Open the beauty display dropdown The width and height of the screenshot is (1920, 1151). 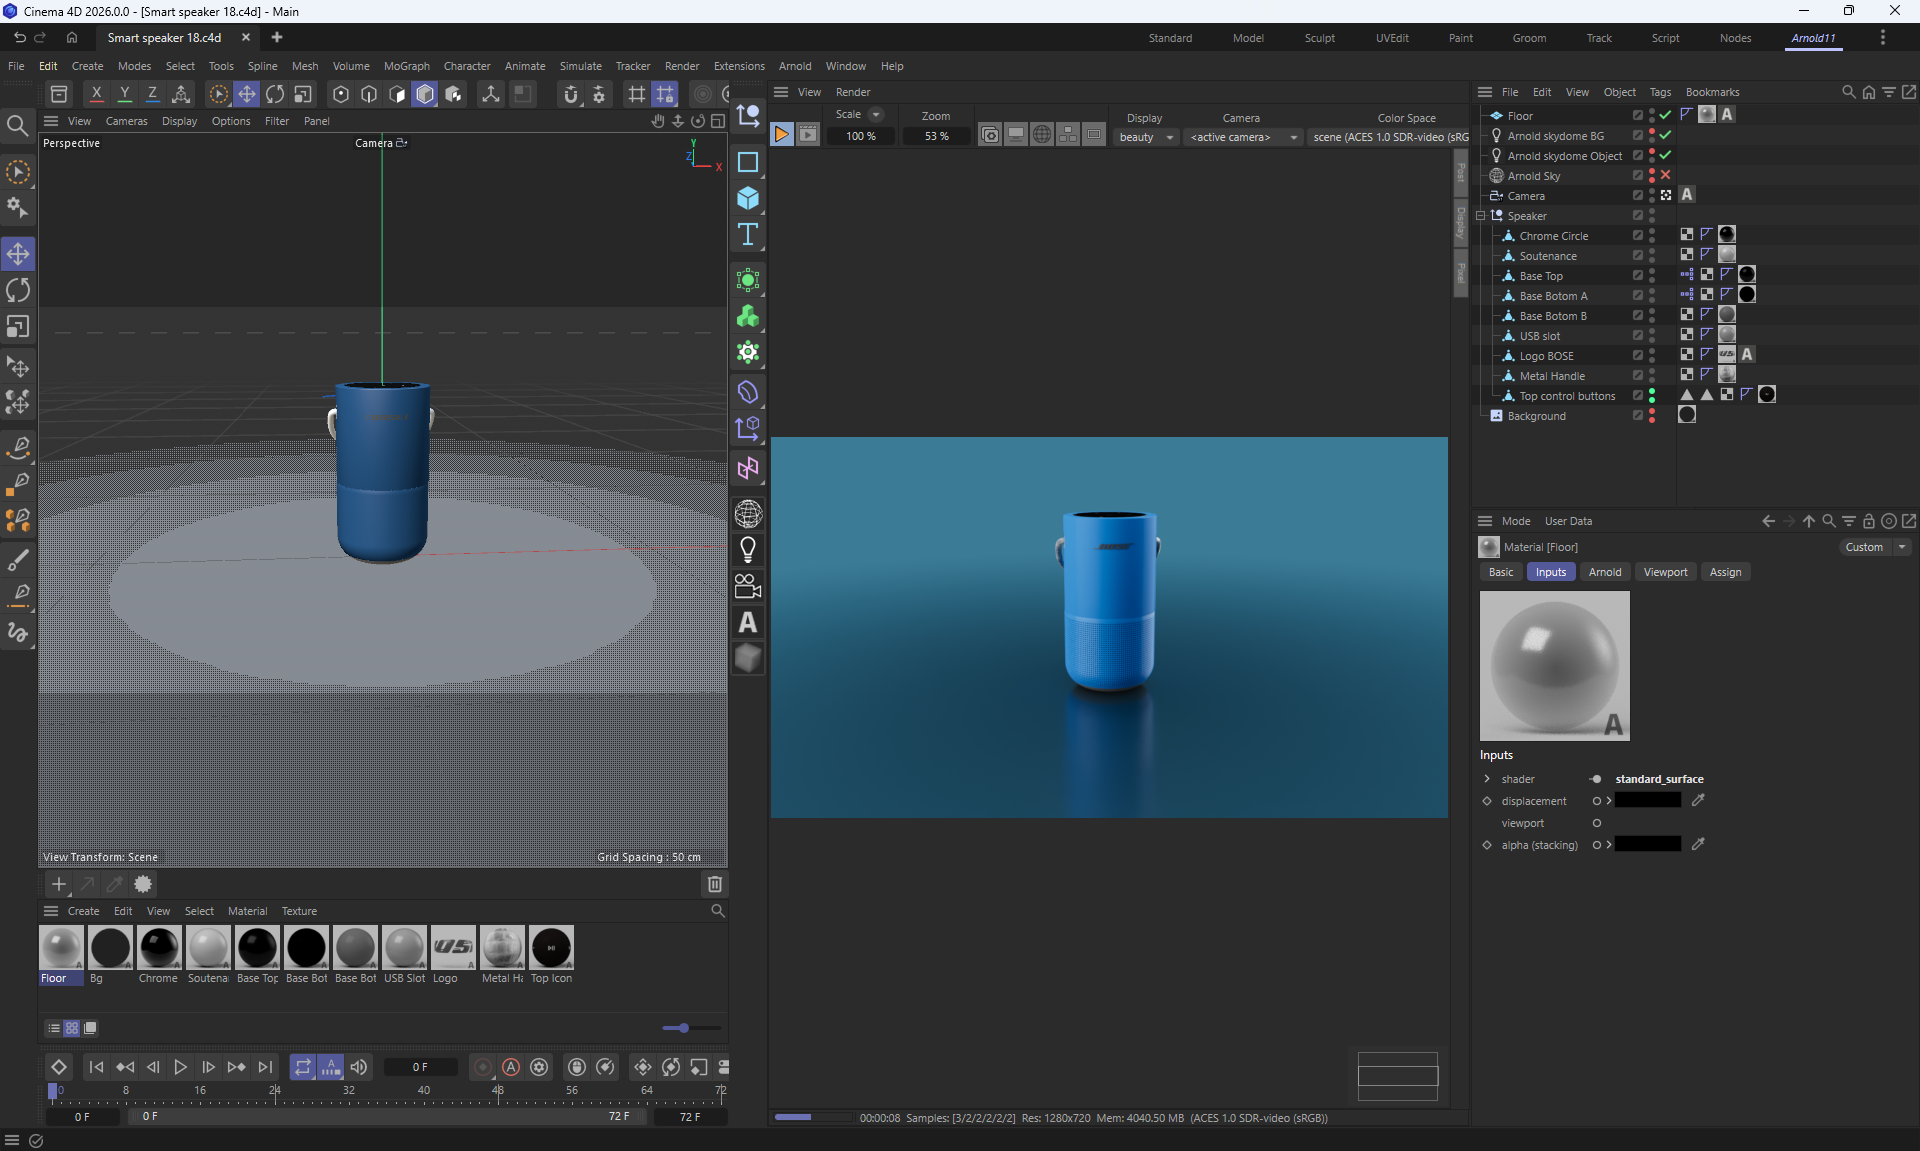tap(1146, 137)
